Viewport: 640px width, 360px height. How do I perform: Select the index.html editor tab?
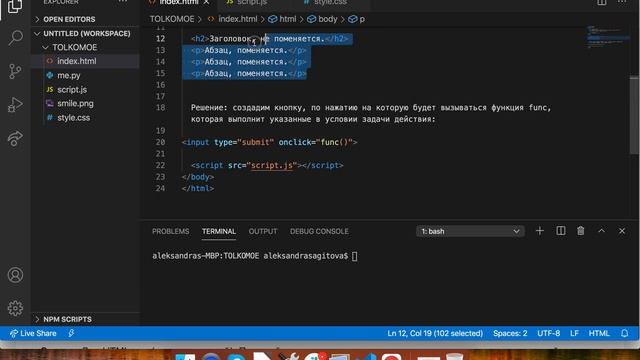coord(179,2)
